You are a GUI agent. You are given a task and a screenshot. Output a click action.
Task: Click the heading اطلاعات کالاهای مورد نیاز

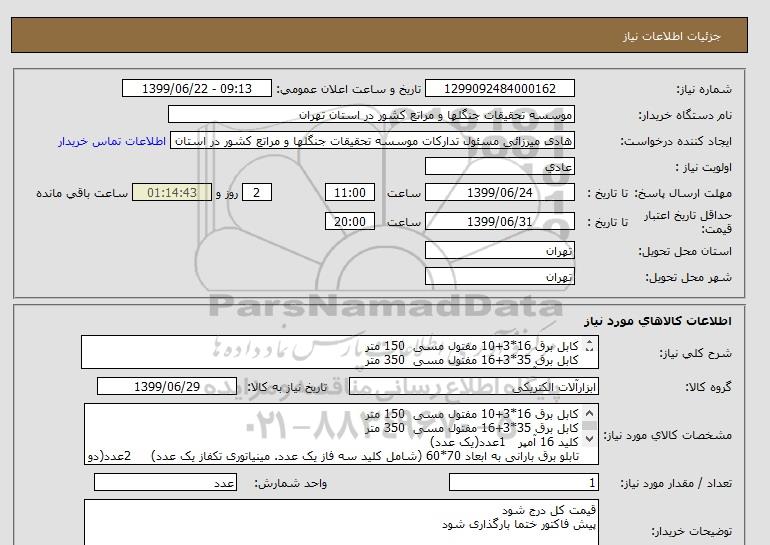(658, 321)
